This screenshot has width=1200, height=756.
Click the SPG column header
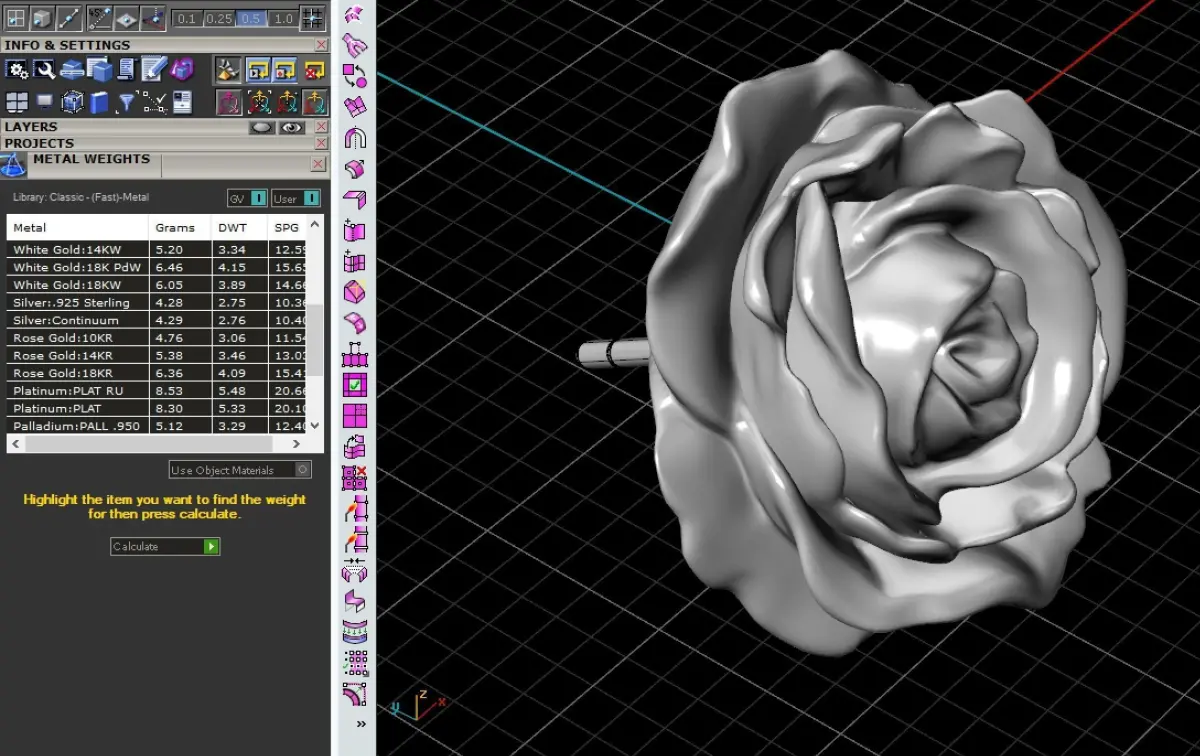288,228
